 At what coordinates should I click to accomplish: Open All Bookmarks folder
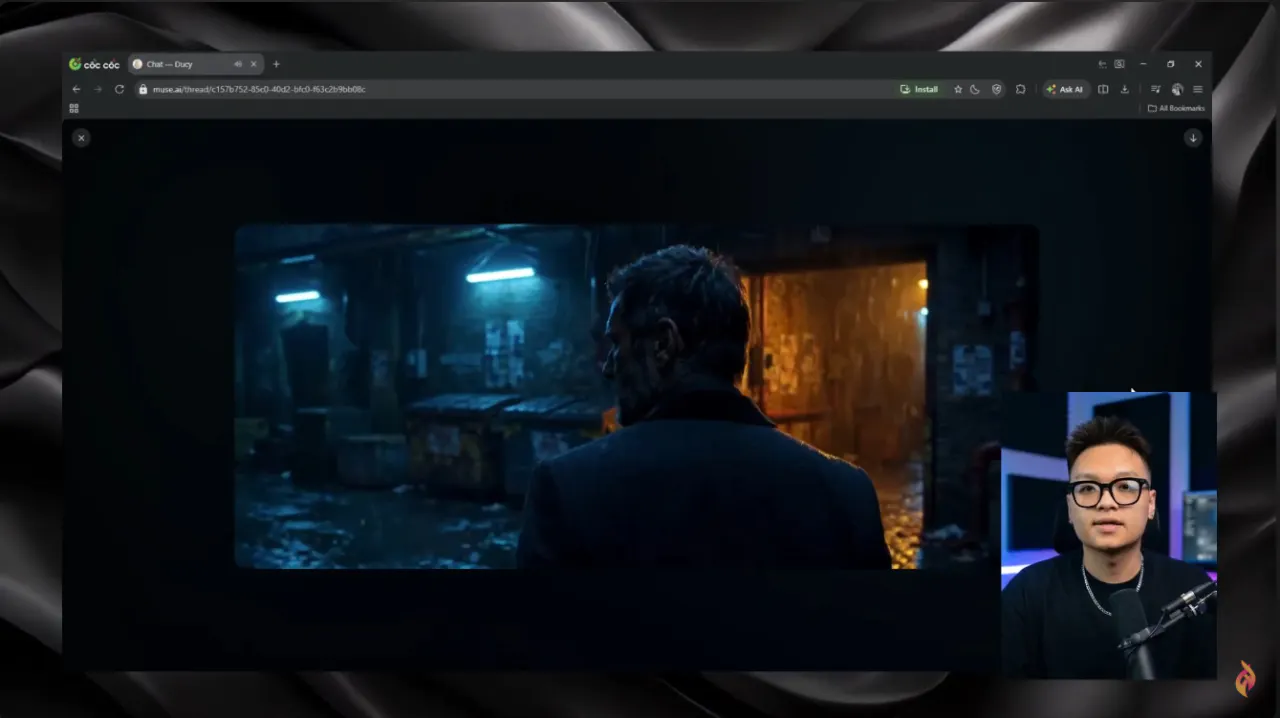tap(1176, 108)
